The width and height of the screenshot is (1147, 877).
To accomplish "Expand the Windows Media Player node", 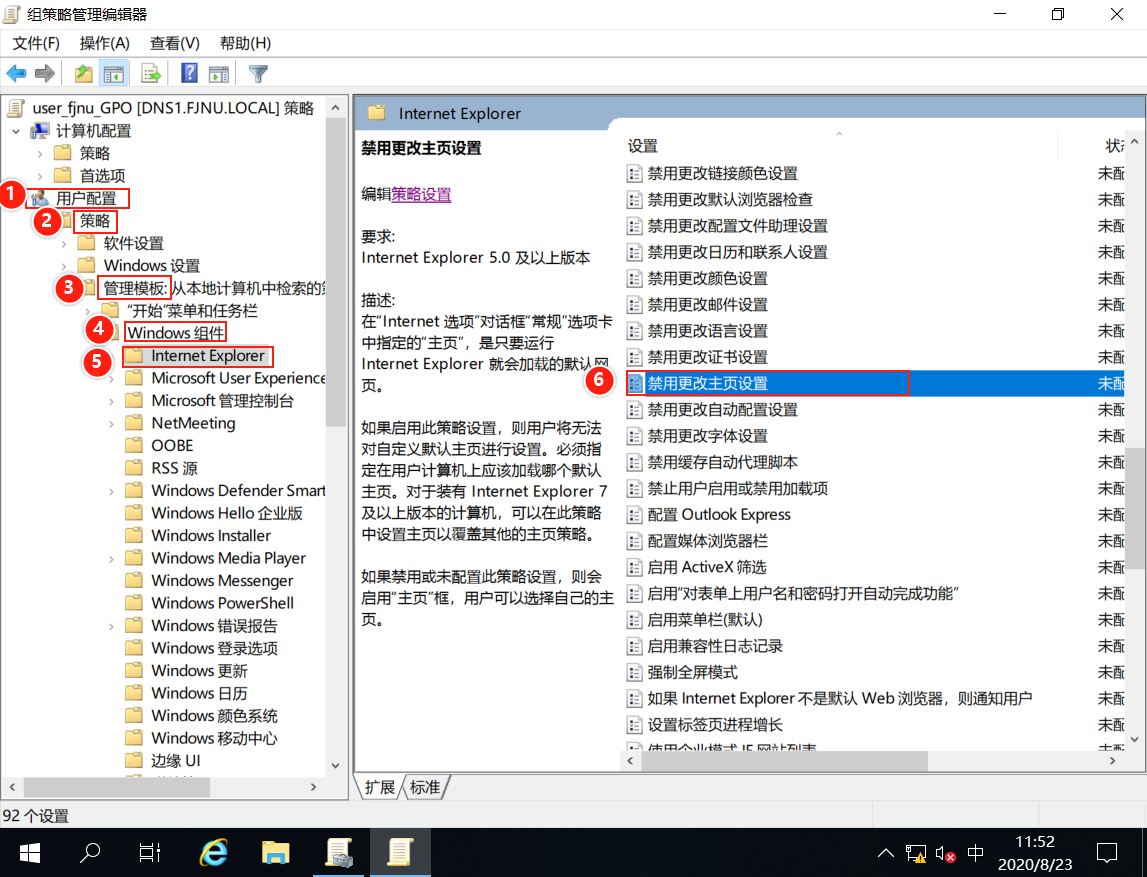I will coord(111,559).
